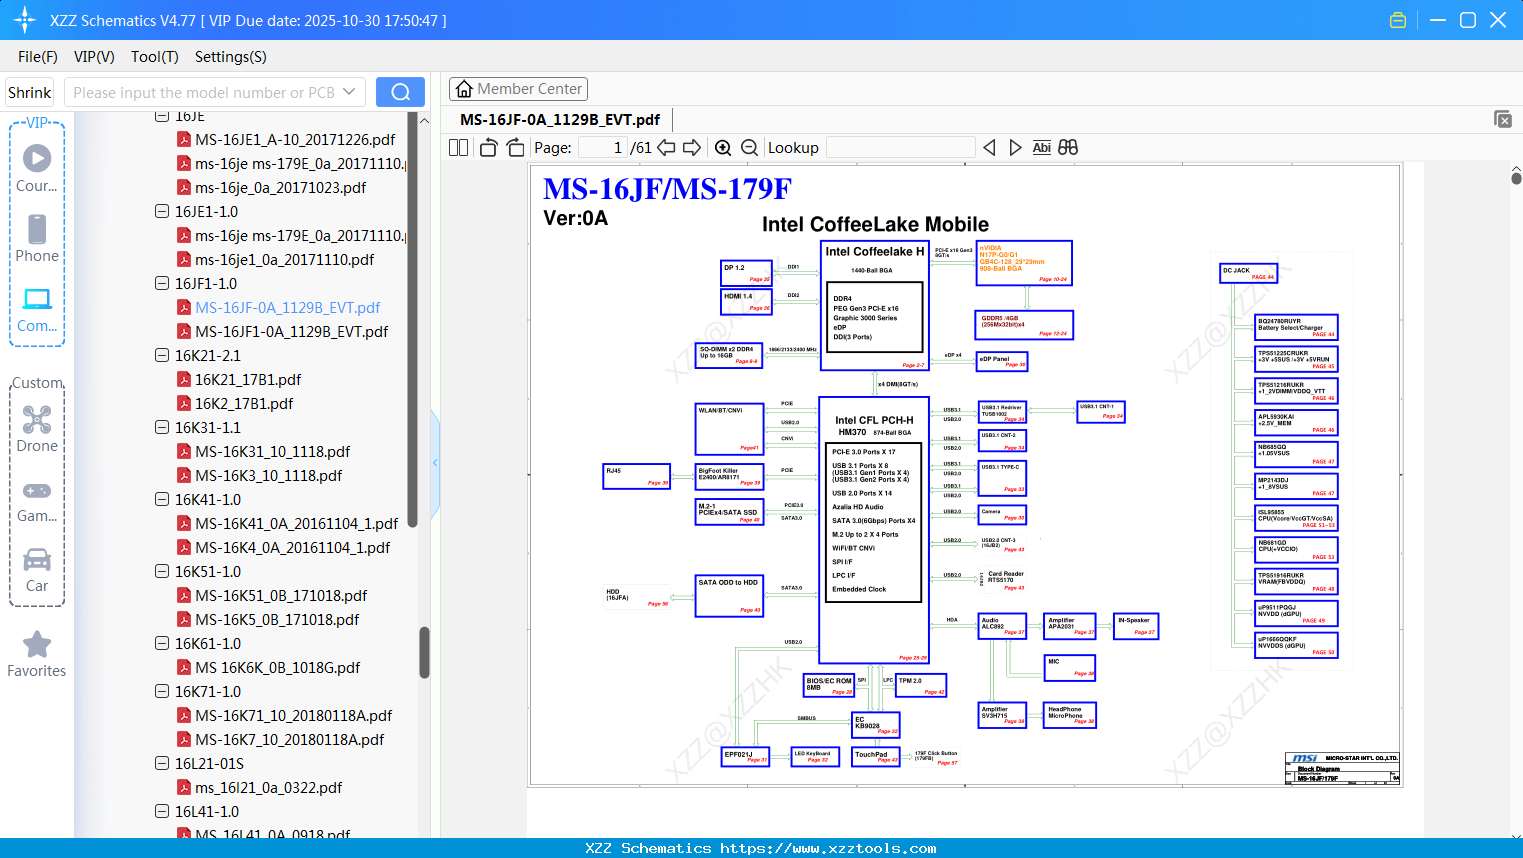
Task: Open the Car schematics category
Action: [x=37, y=570]
